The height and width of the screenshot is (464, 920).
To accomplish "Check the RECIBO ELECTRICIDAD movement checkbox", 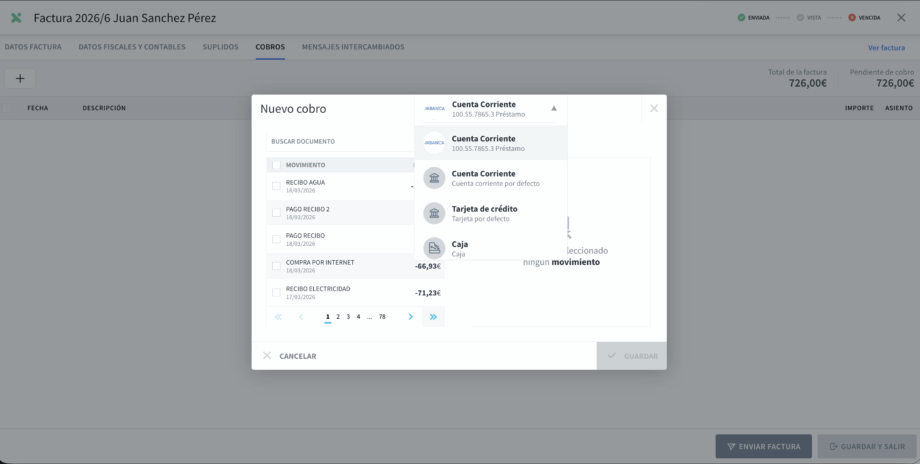I will tap(276, 293).
